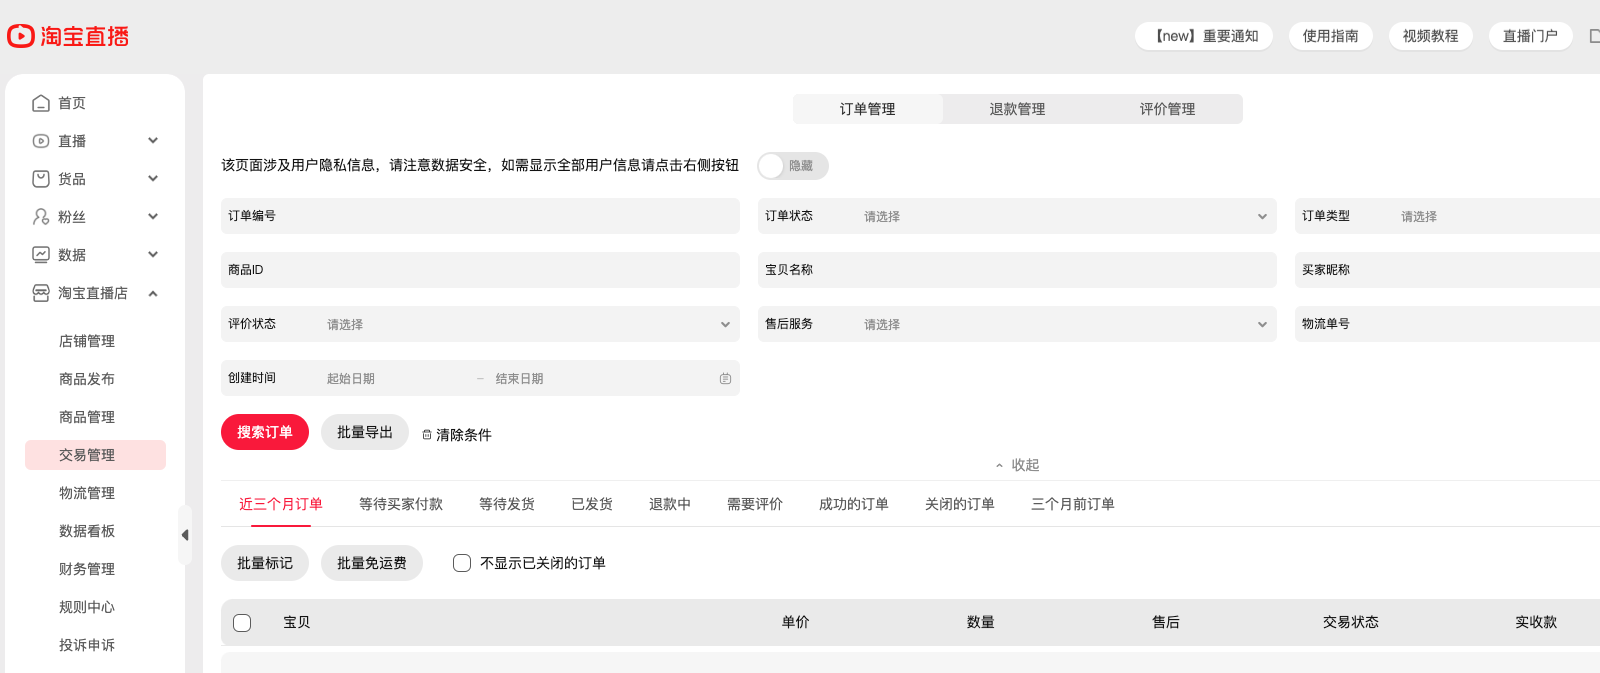Toggle the 隐藏 user info switch
This screenshot has width=1600, height=673.
point(793,166)
